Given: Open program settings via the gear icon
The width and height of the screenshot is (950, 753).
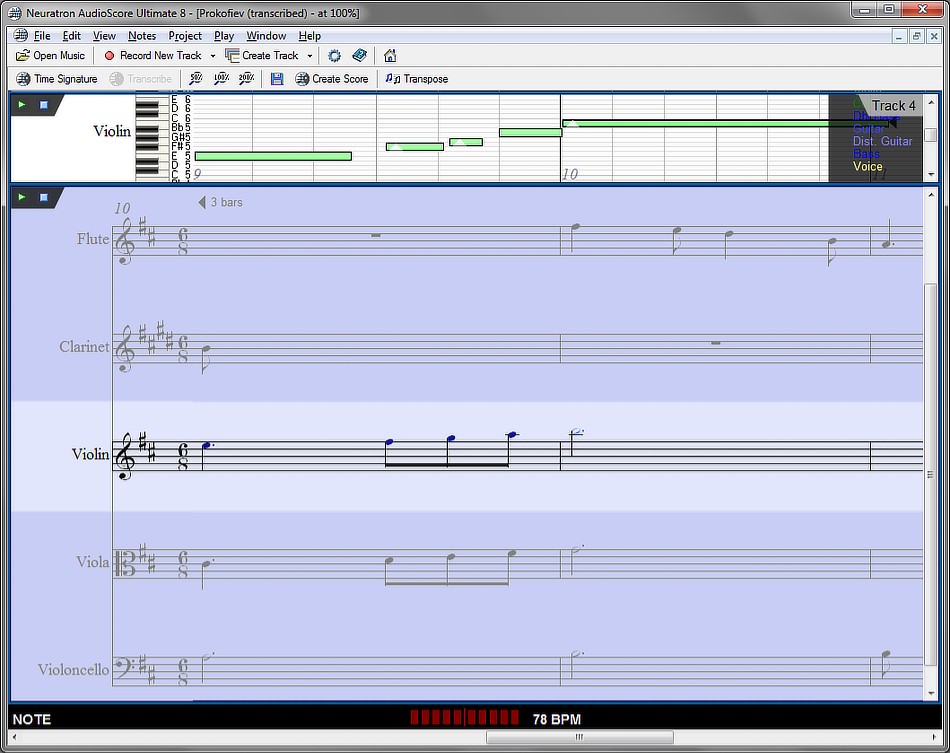Looking at the screenshot, I should (333, 56).
